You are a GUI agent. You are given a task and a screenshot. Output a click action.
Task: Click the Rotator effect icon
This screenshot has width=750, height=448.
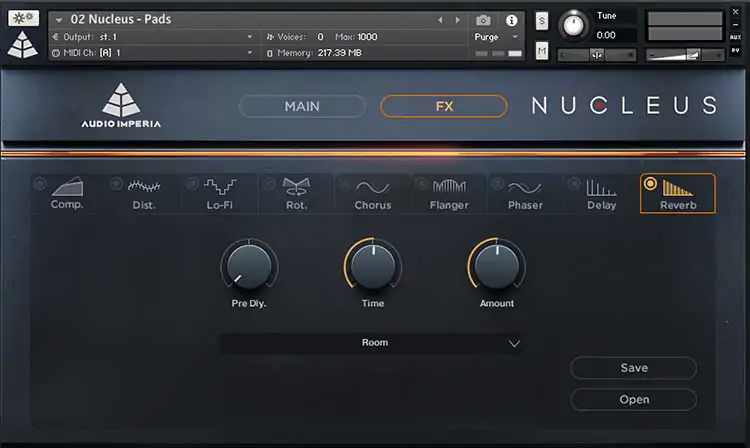(x=296, y=186)
